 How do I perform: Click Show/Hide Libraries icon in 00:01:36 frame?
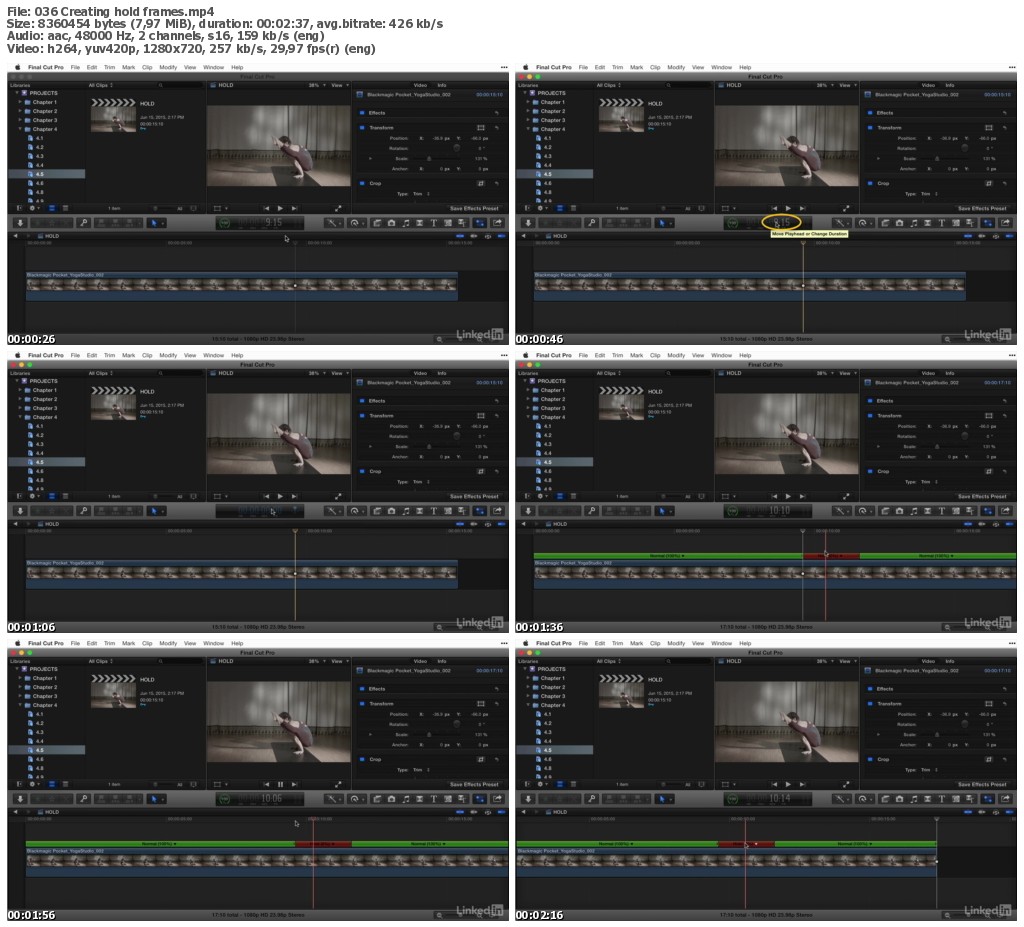point(528,496)
